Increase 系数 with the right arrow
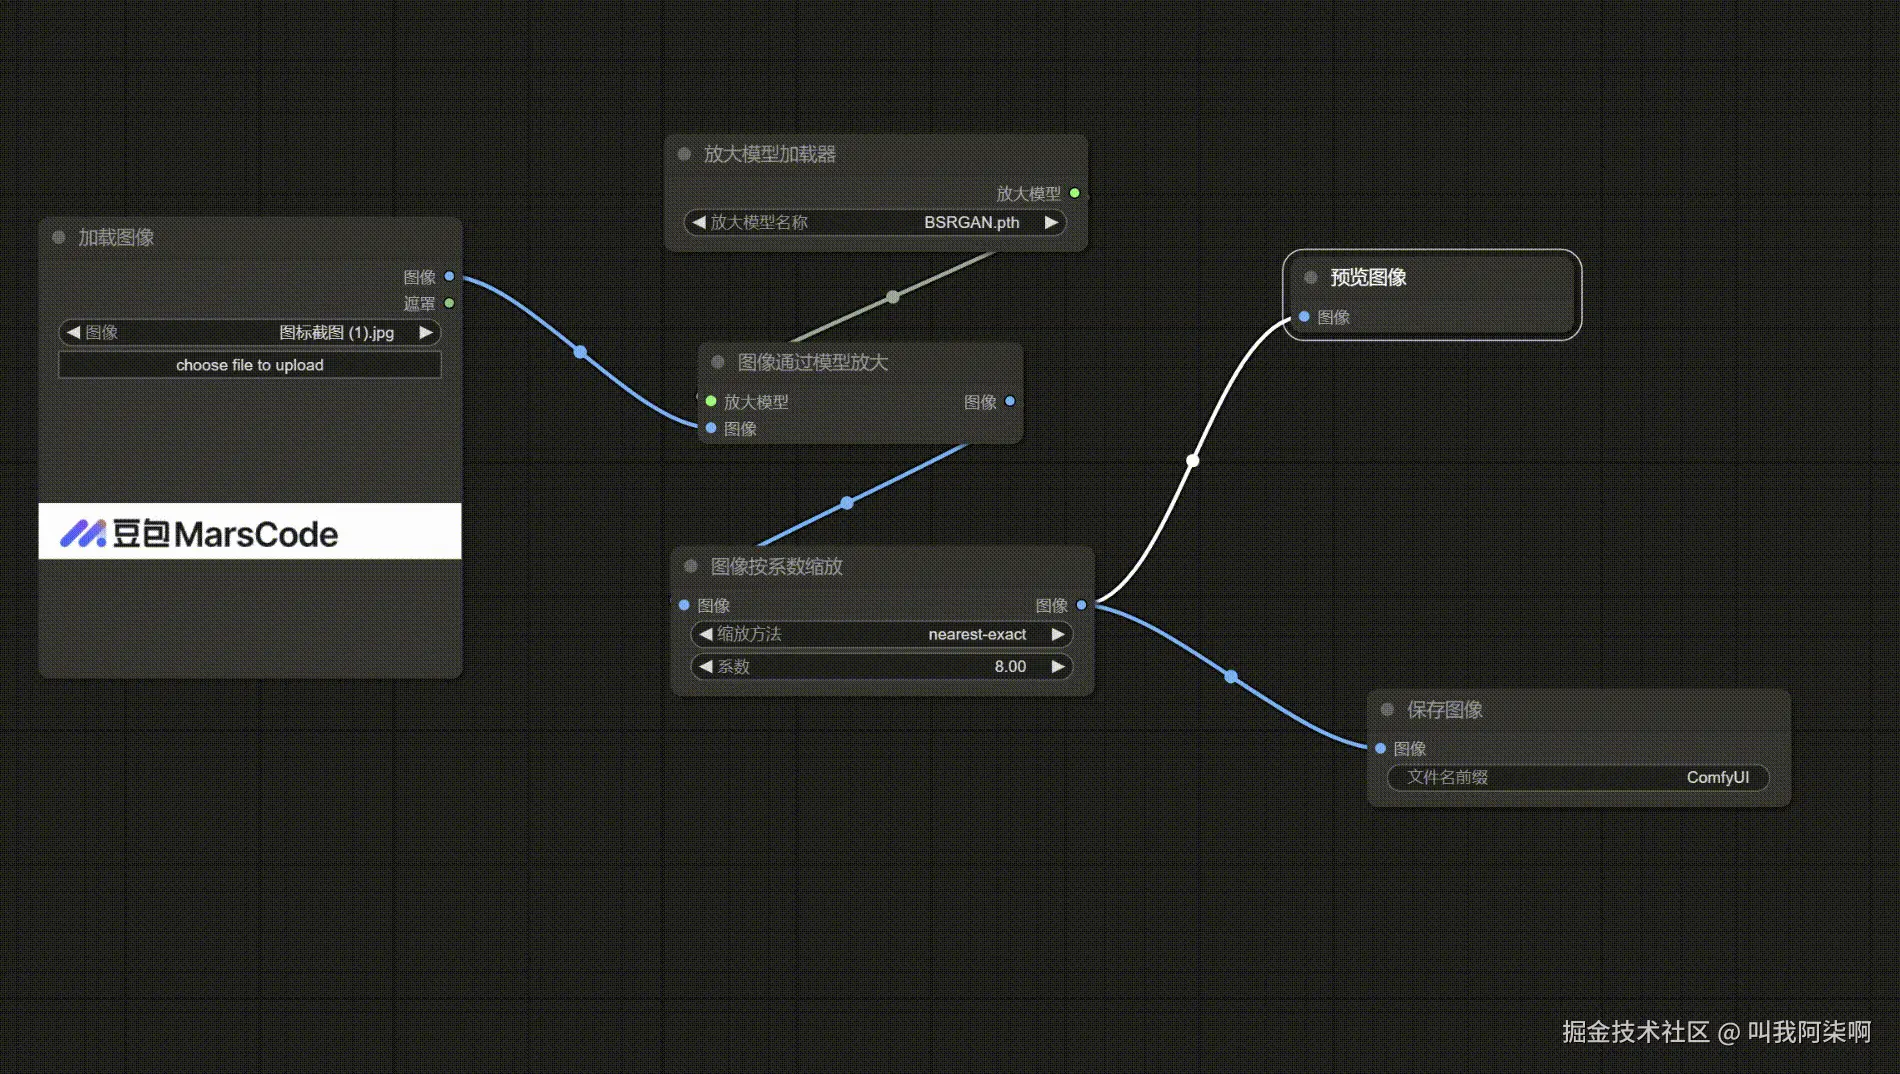 pos(1058,666)
